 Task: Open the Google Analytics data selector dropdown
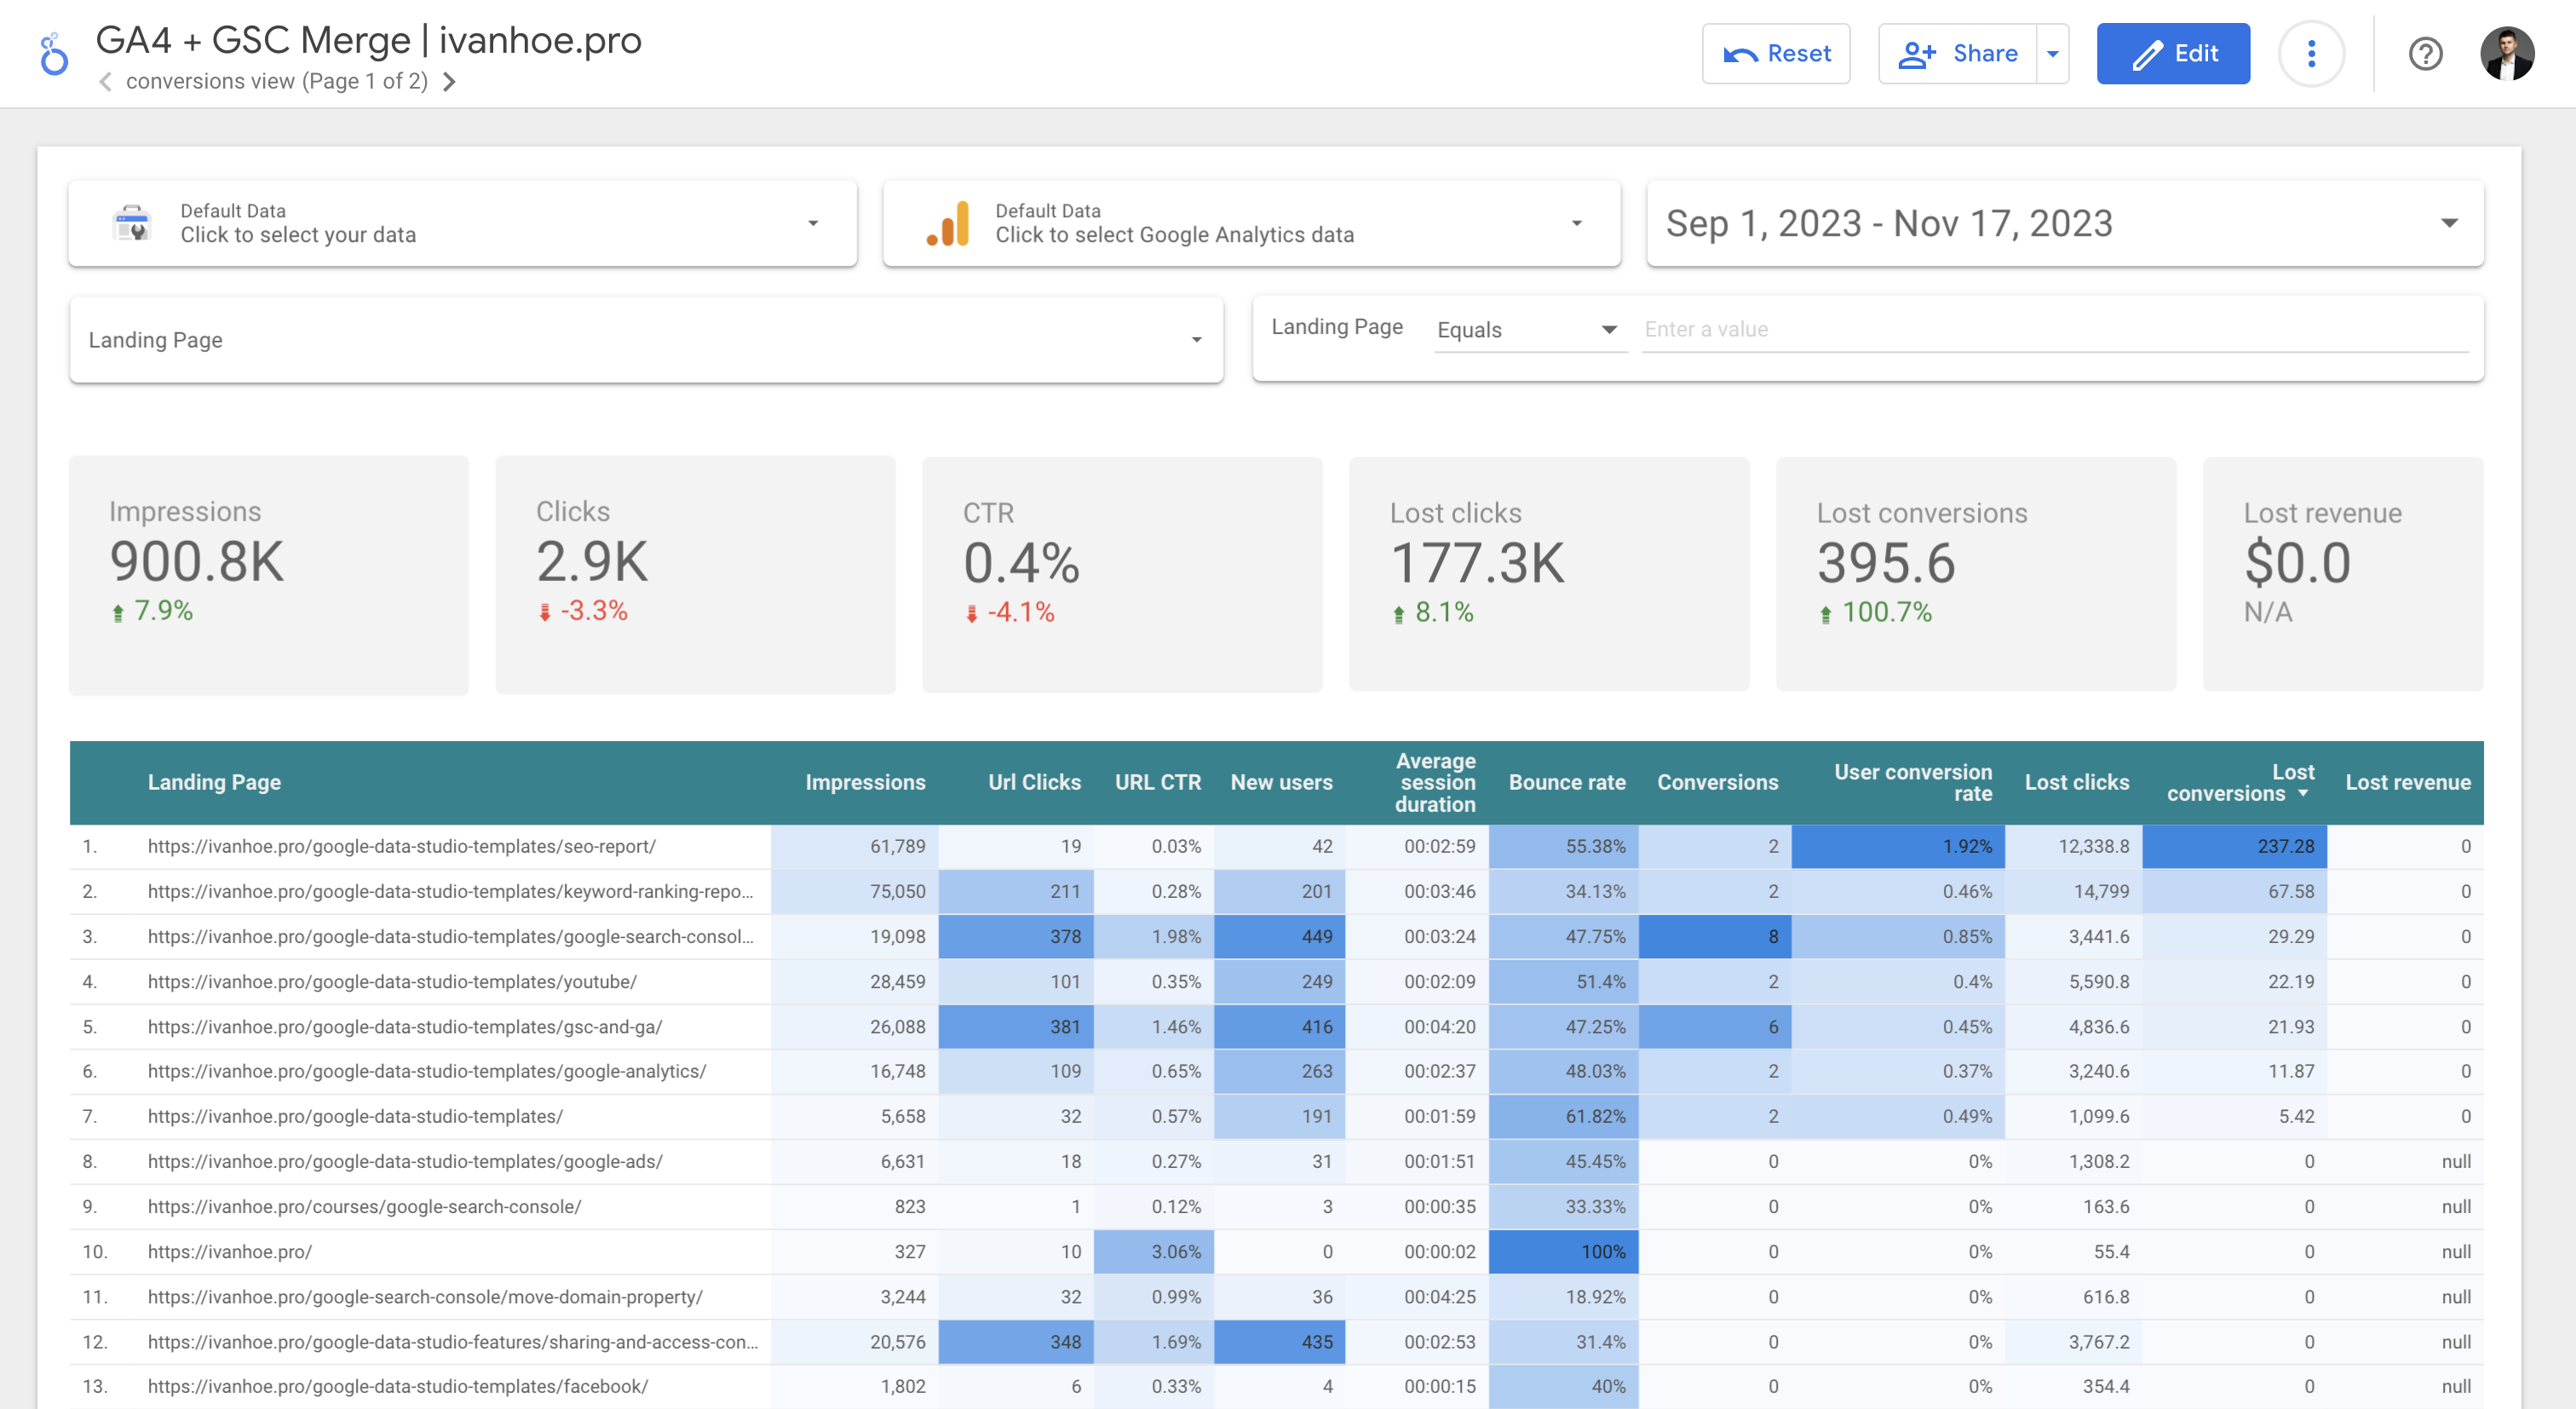[1252, 223]
